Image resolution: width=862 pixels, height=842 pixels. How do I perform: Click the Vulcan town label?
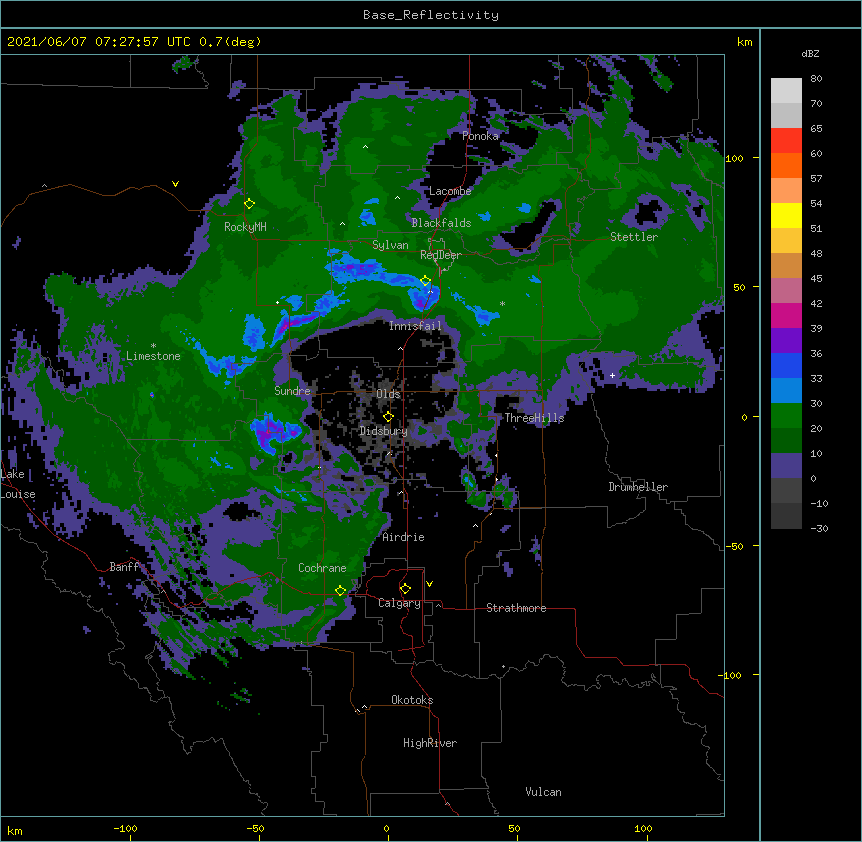click(x=543, y=792)
